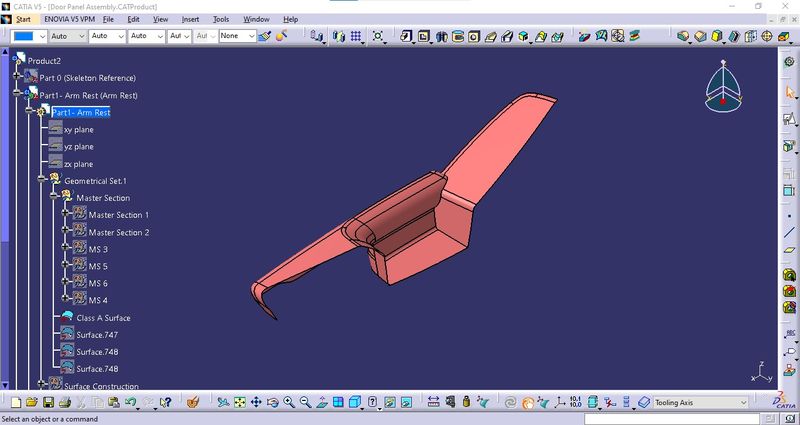Select the Point tool in right toolbar
Screen dimensions: 800x425
click(789, 216)
